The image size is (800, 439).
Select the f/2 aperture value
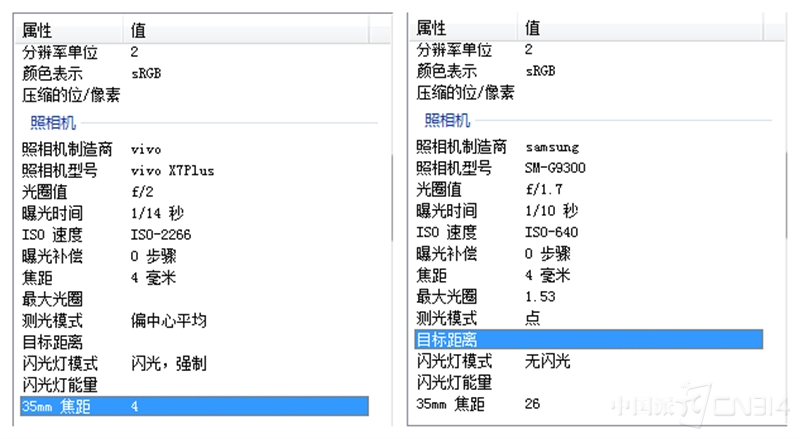tap(142, 192)
